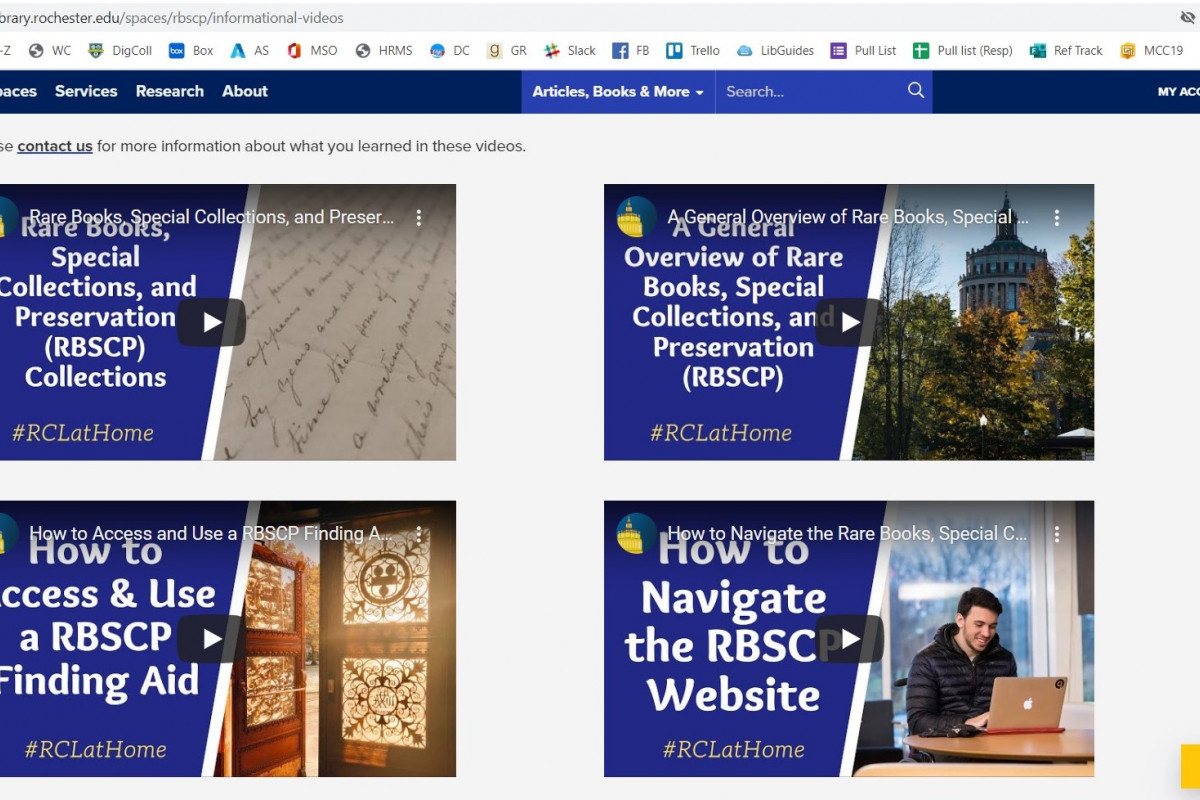Image resolution: width=1200 pixels, height=800 pixels.
Task: Open title link How to Access and Use video
Action: [x=211, y=534]
